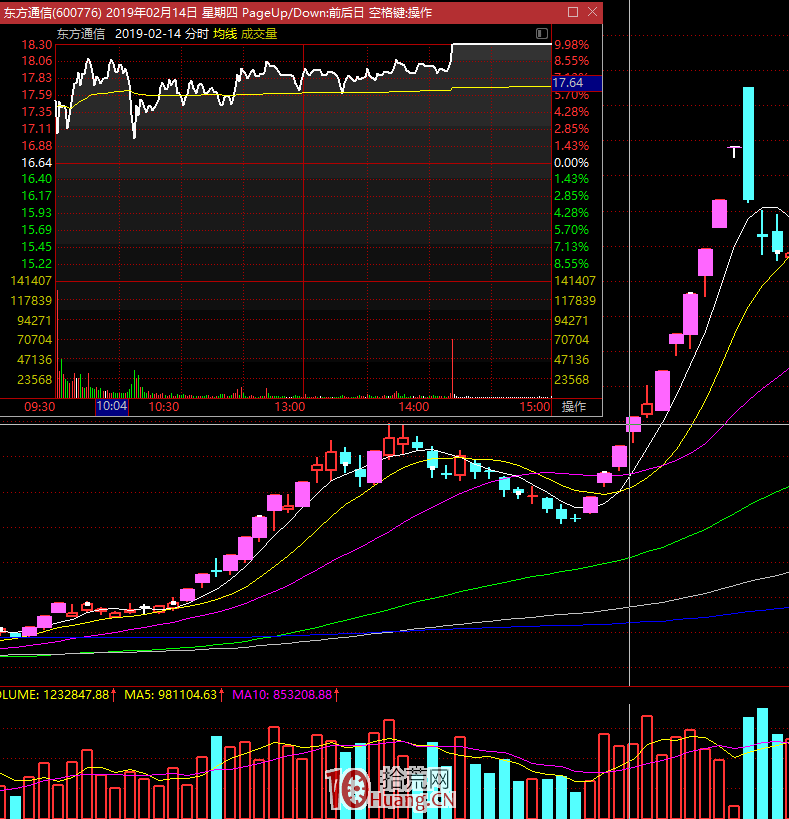Close the 东方通信 intraday popup window
Image resolution: width=789 pixels, height=819 pixels.
point(592,12)
